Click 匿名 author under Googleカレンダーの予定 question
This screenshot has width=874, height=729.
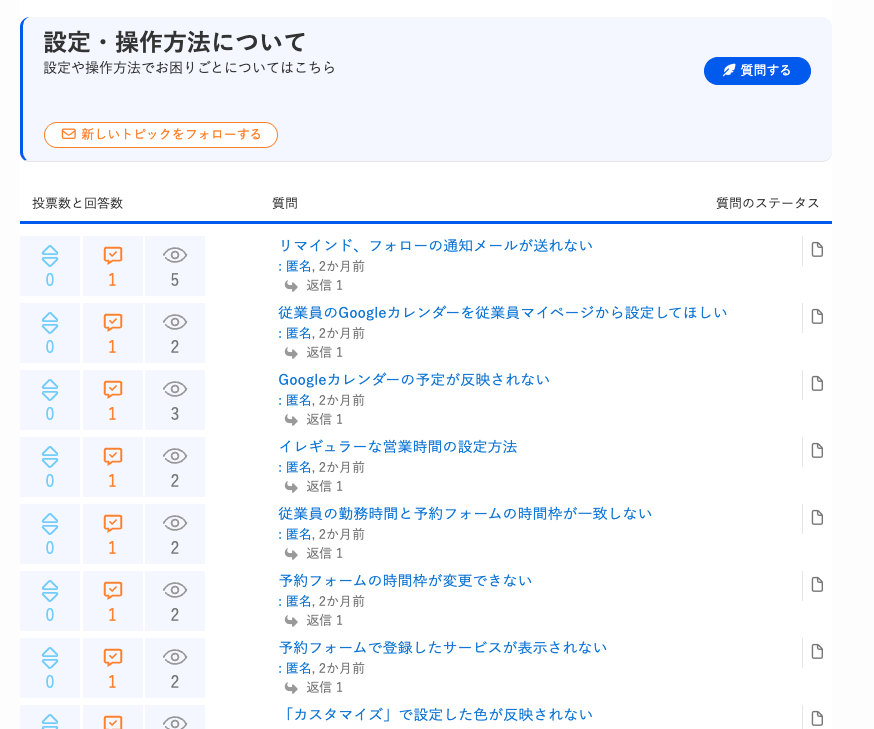coord(298,400)
